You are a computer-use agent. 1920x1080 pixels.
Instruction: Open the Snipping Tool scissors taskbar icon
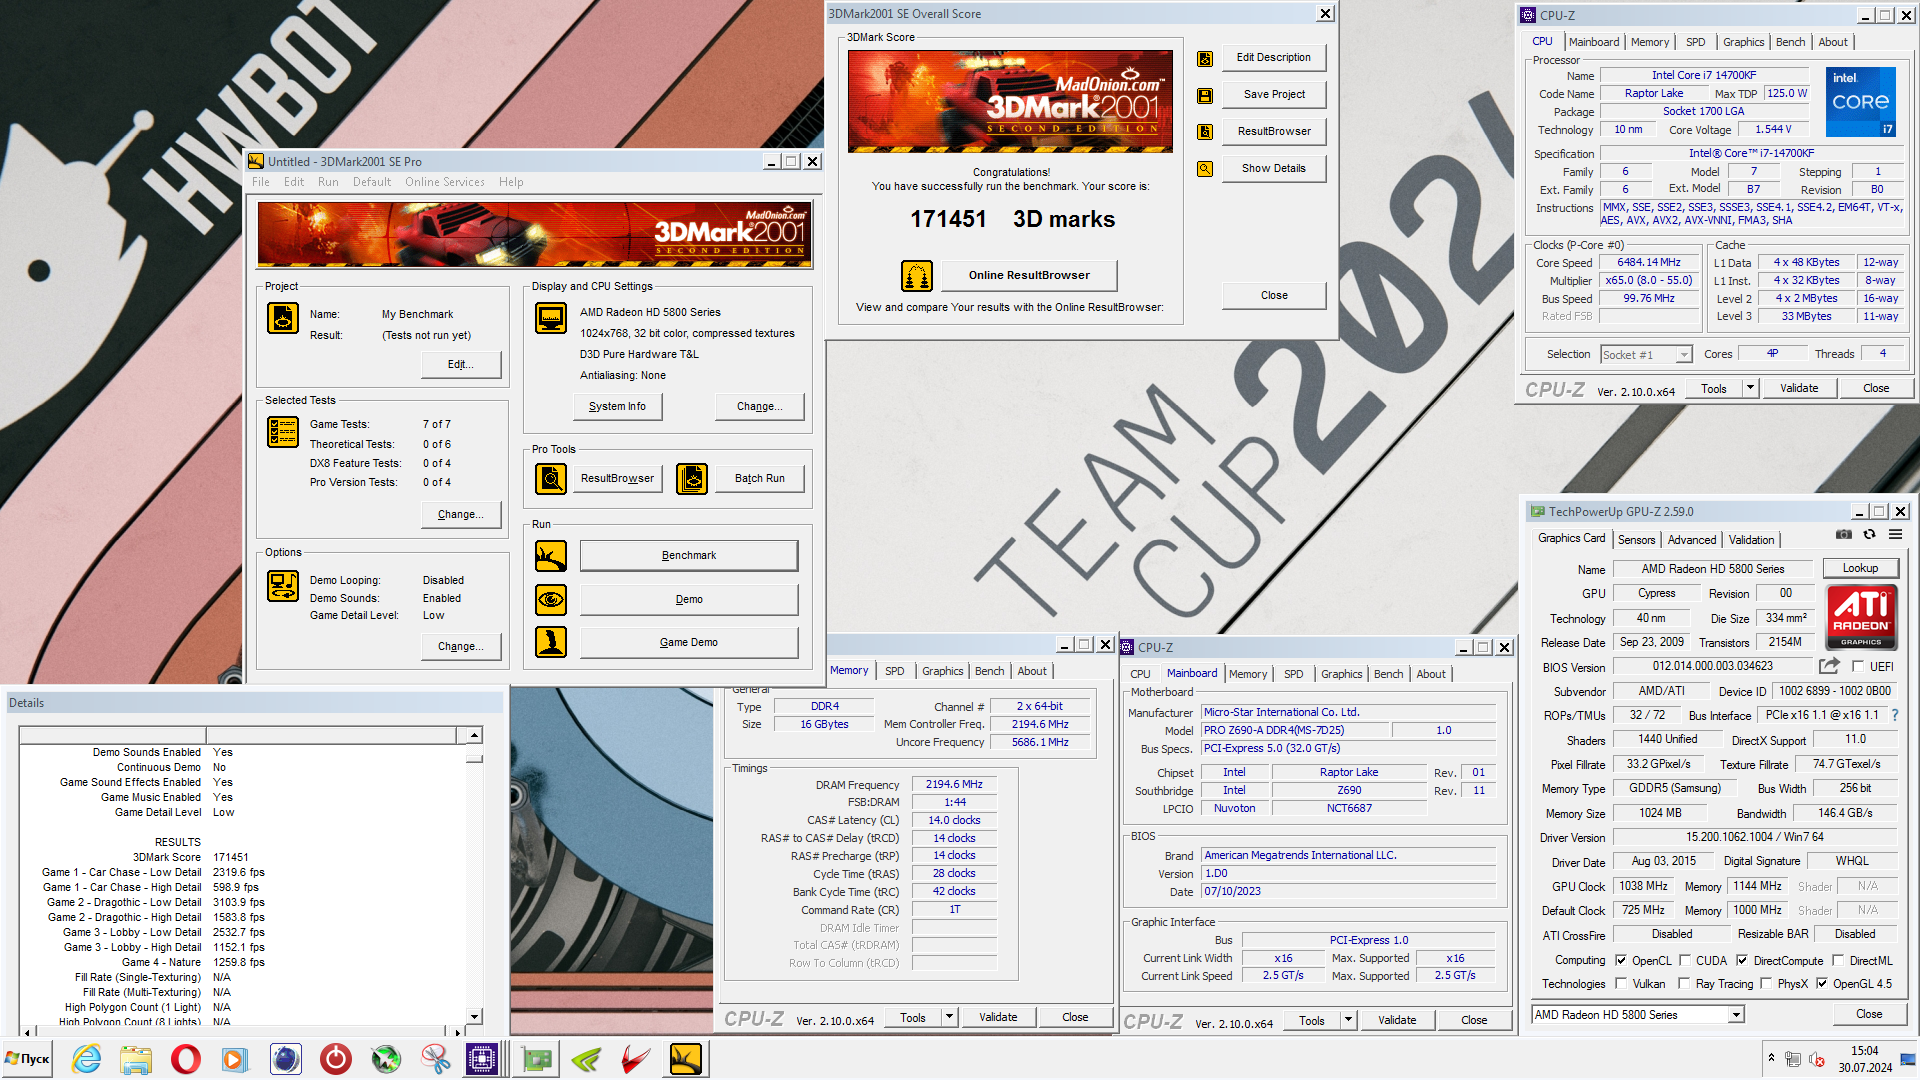[x=435, y=1059]
